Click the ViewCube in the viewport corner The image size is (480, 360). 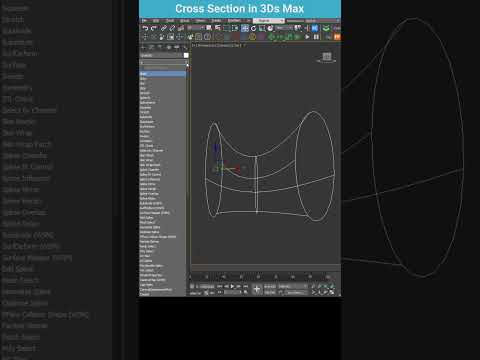point(327,57)
